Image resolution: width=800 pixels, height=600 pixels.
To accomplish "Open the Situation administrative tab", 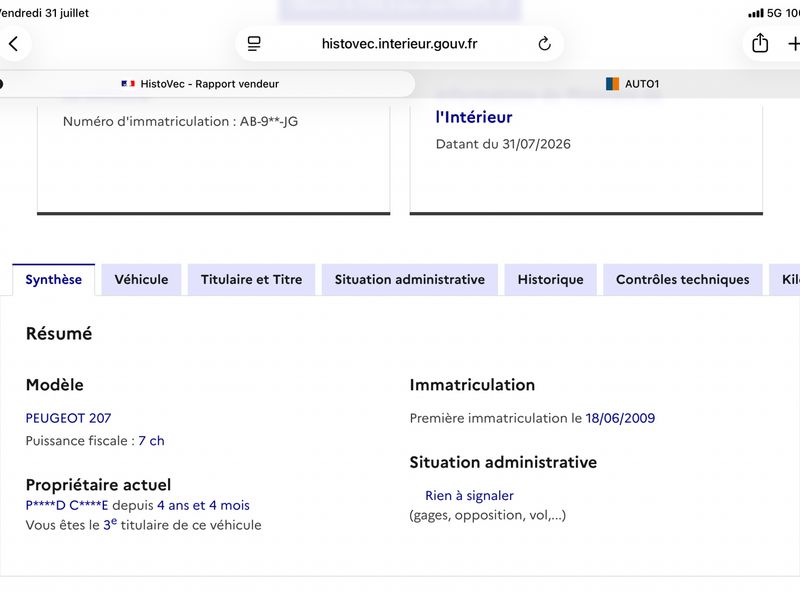I will [x=410, y=280].
